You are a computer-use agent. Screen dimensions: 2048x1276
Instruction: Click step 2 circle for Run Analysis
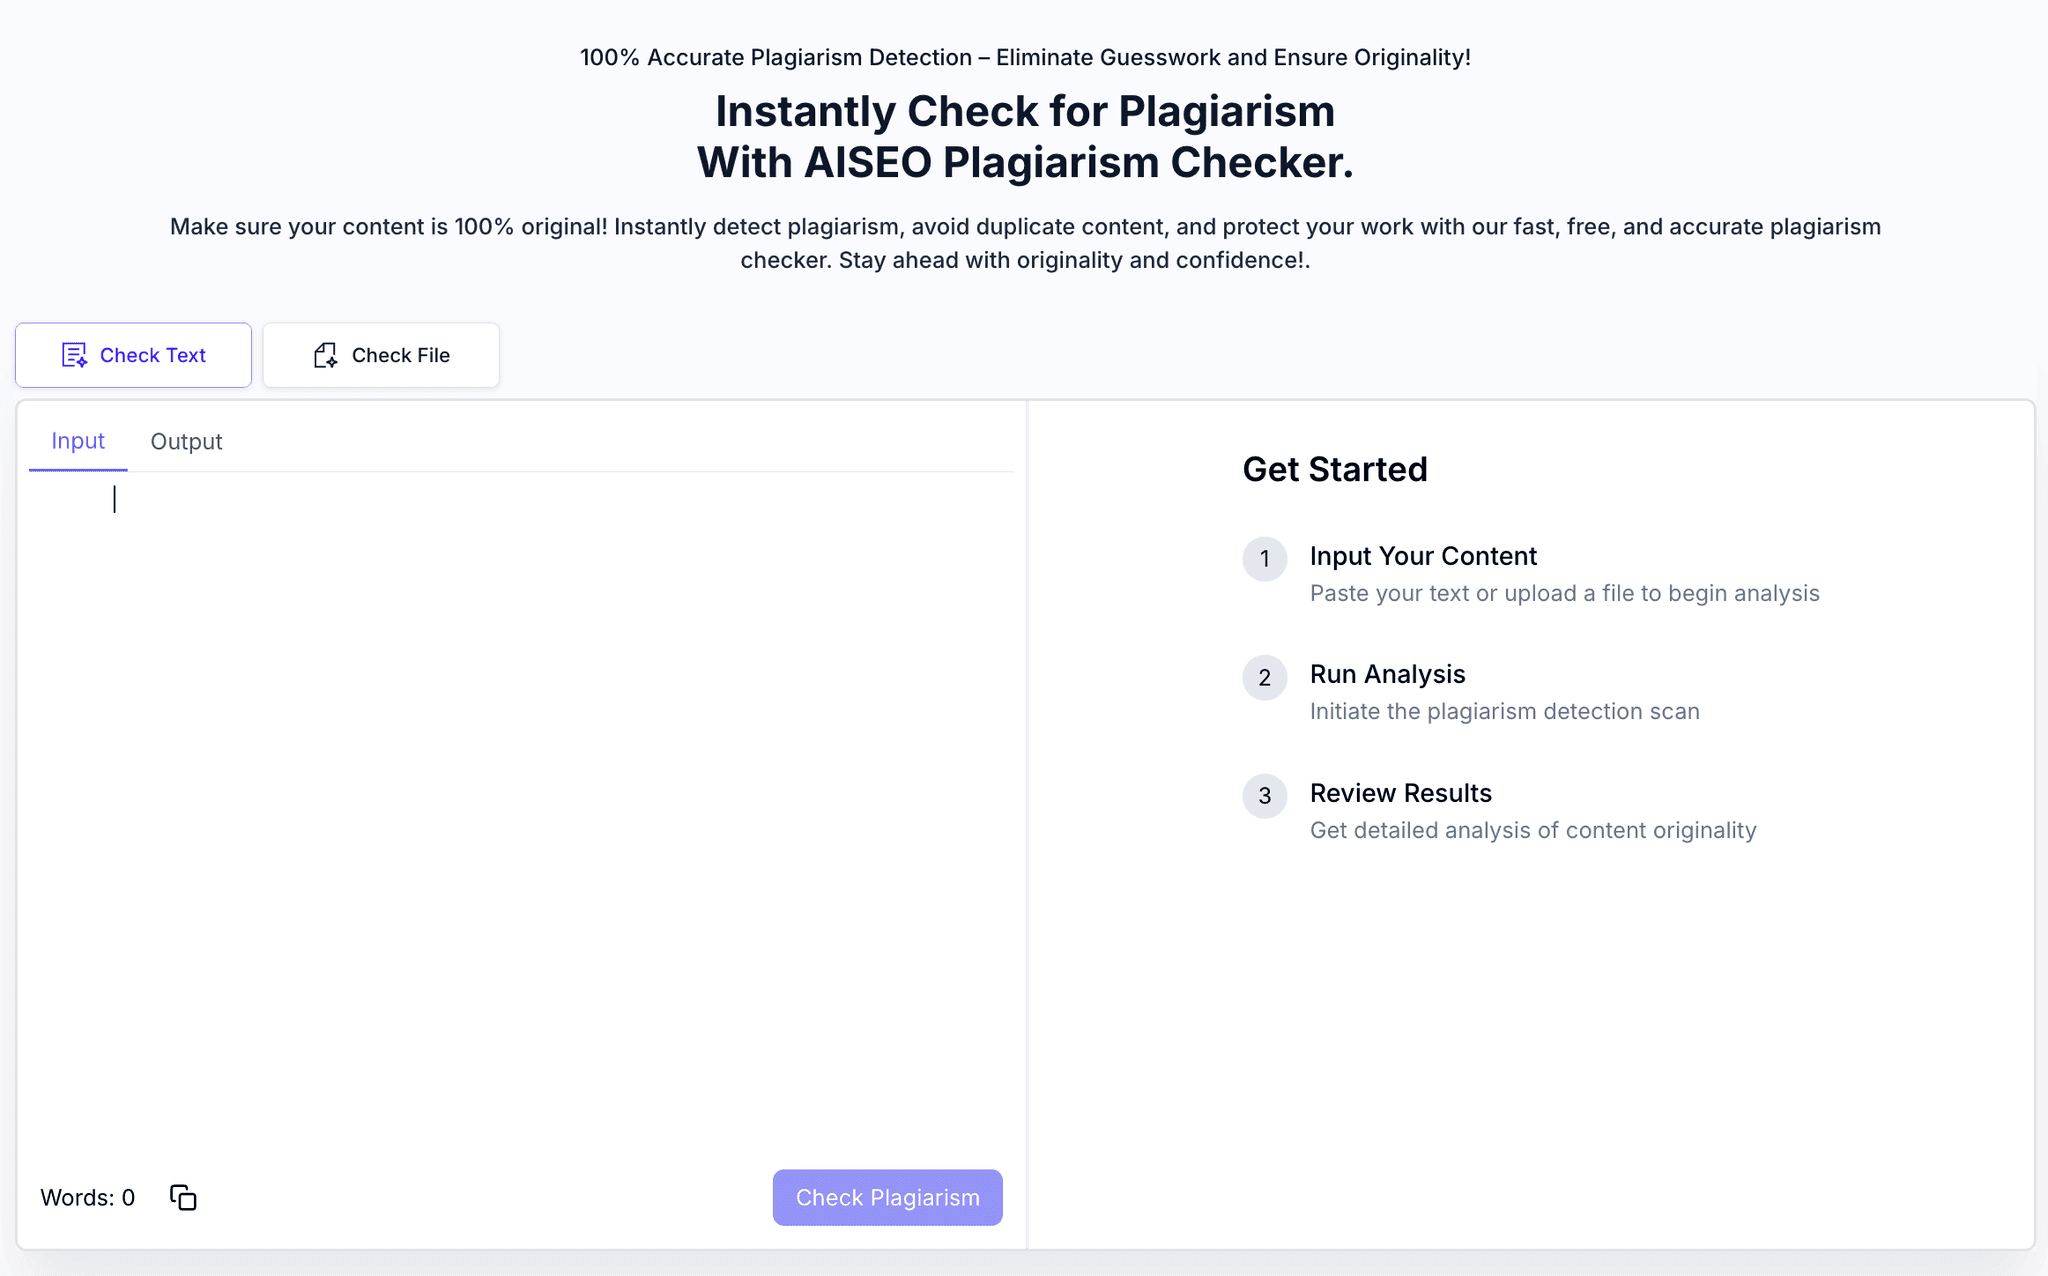coord(1265,677)
